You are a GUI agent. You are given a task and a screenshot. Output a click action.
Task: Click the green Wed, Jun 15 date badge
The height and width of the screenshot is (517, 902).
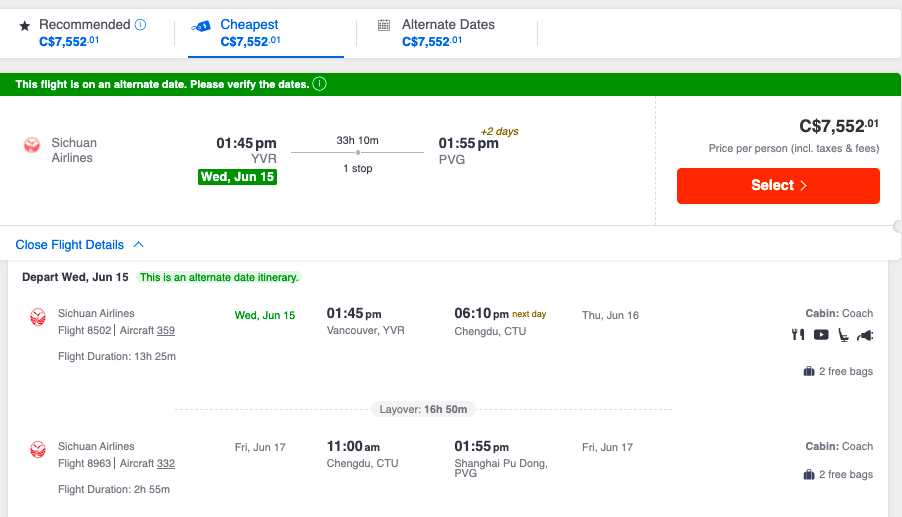[238, 177]
